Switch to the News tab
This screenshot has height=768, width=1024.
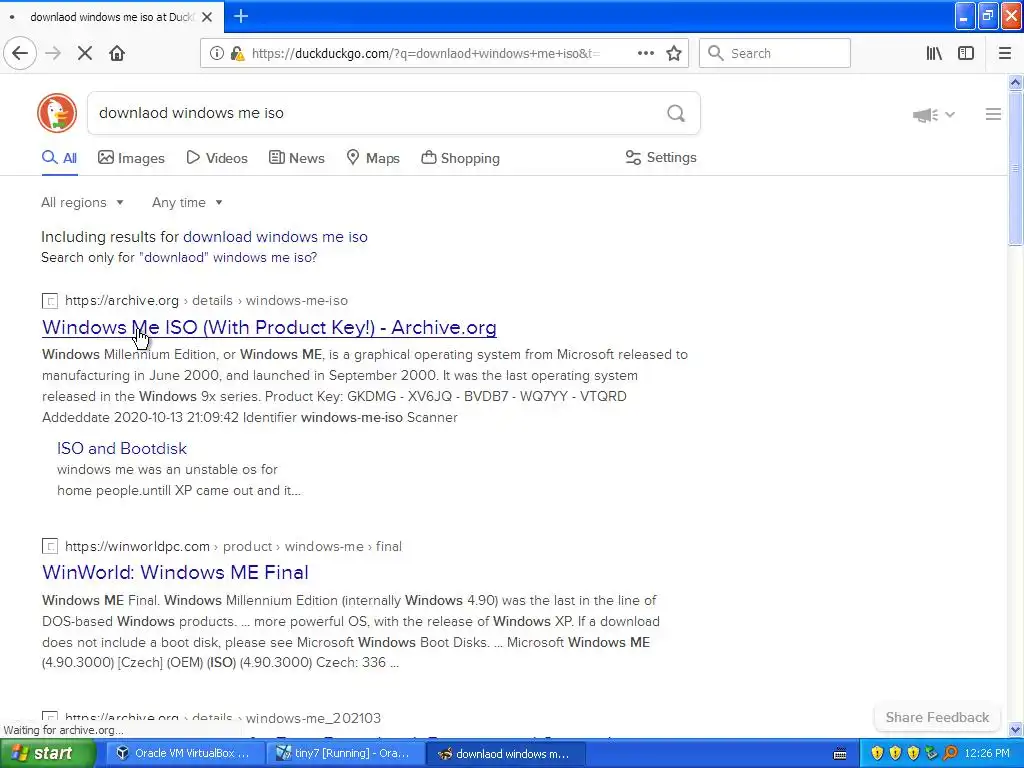coord(296,158)
